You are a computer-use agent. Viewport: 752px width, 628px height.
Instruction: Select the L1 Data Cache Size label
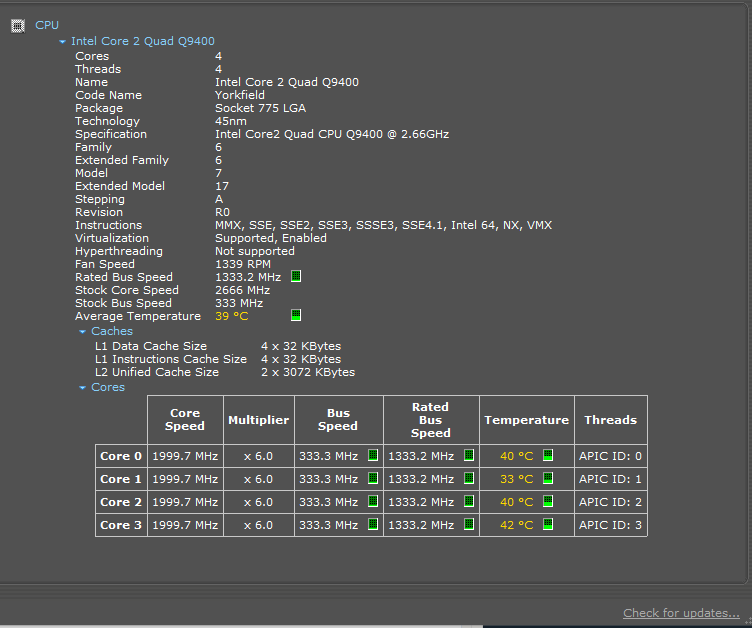[151, 346]
